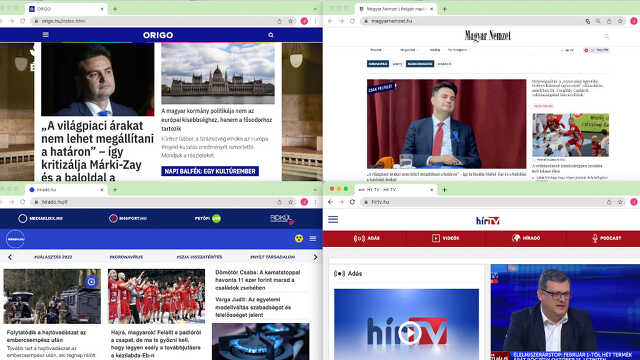This screenshot has width=640, height=360.
Task: Click the round hirado.hu logo
Action: [16, 239]
